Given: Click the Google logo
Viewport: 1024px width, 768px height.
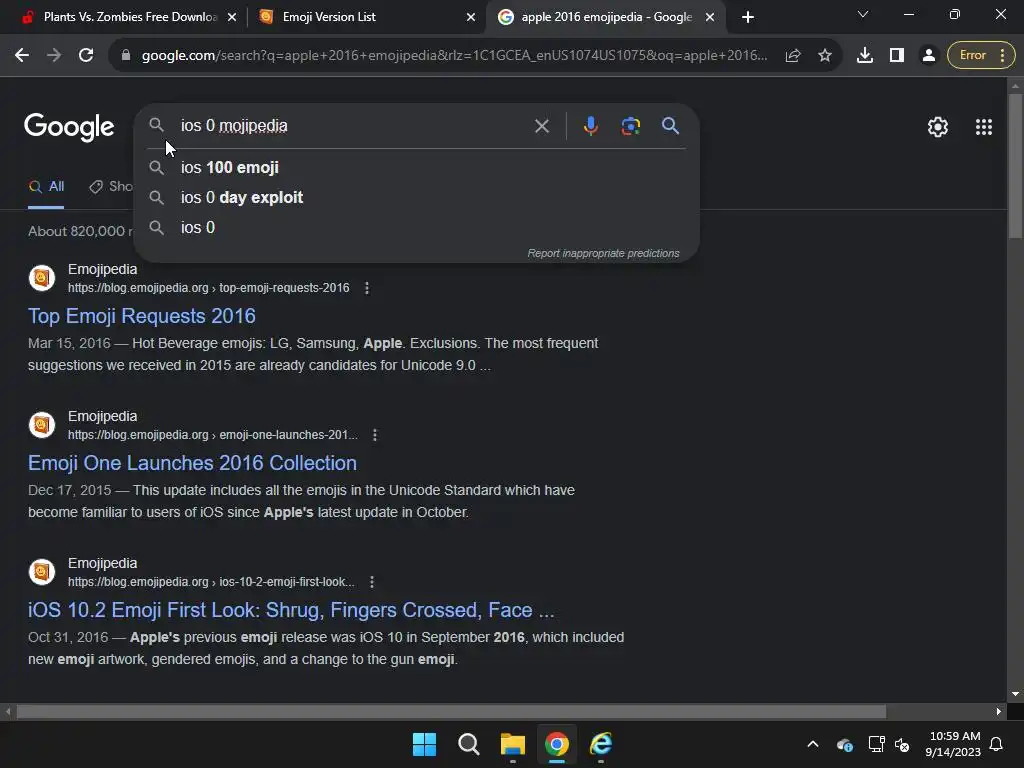Looking at the screenshot, I should [x=69, y=127].
